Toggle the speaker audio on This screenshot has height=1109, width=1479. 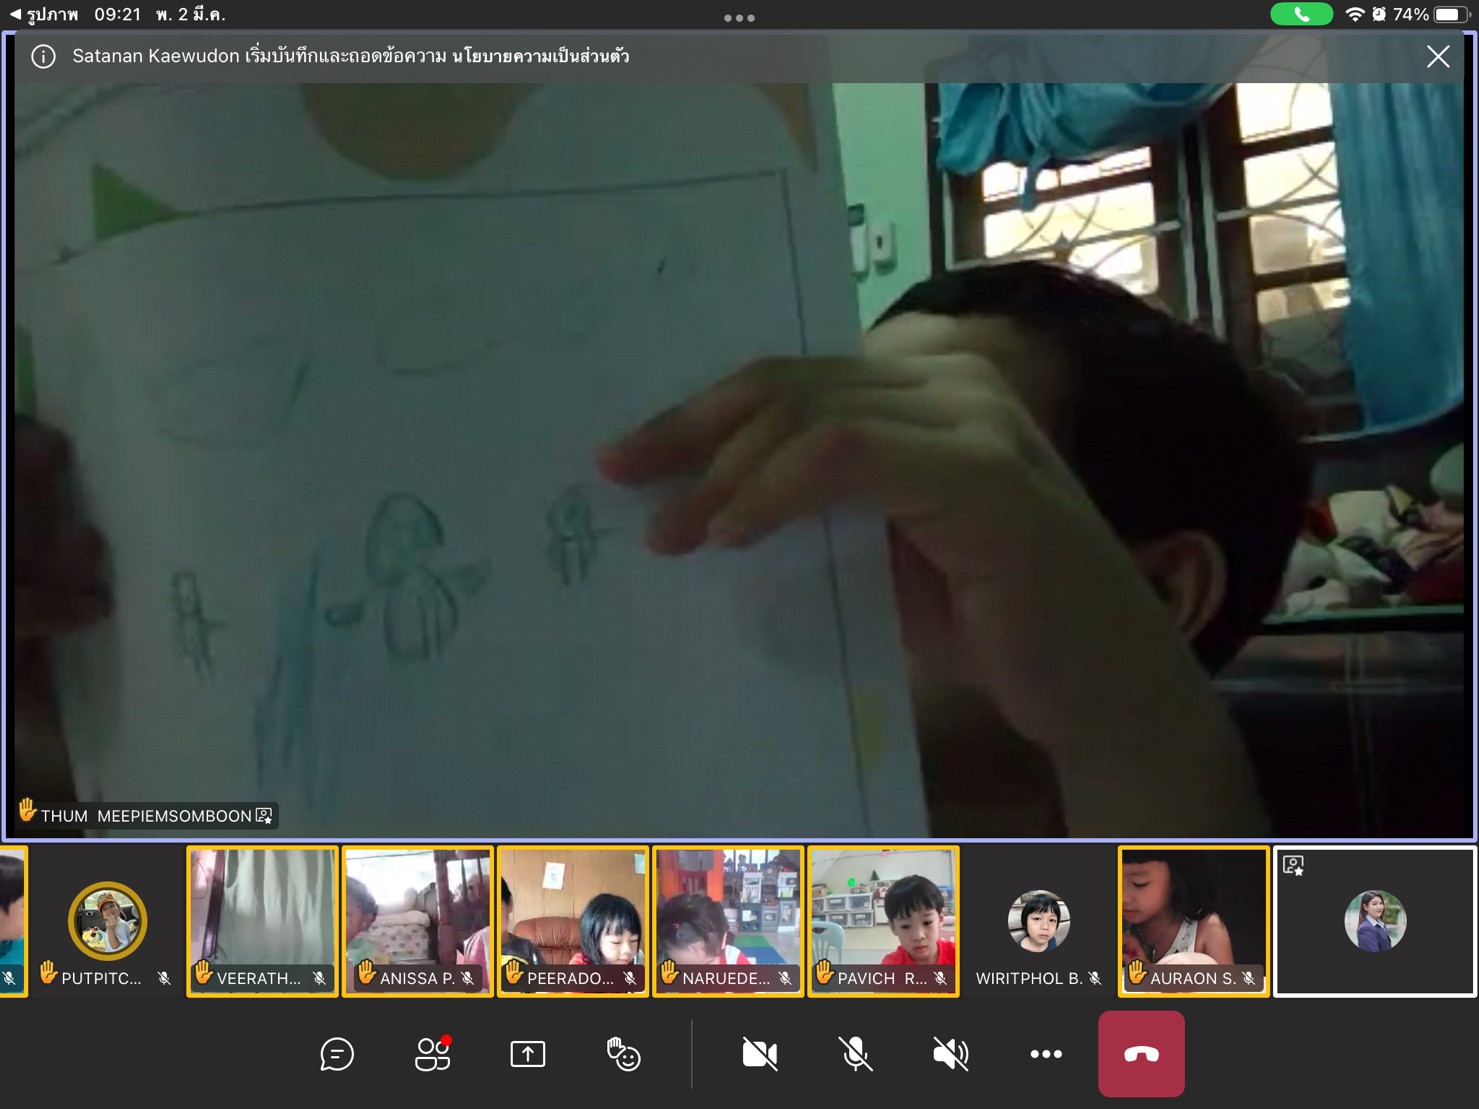pyautogui.click(x=950, y=1054)
